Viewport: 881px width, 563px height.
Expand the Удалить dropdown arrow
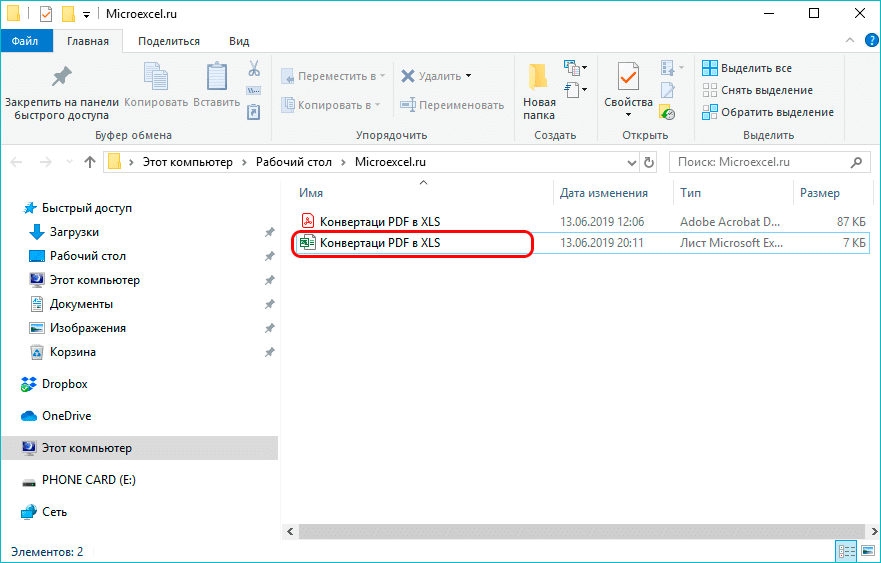468,76
